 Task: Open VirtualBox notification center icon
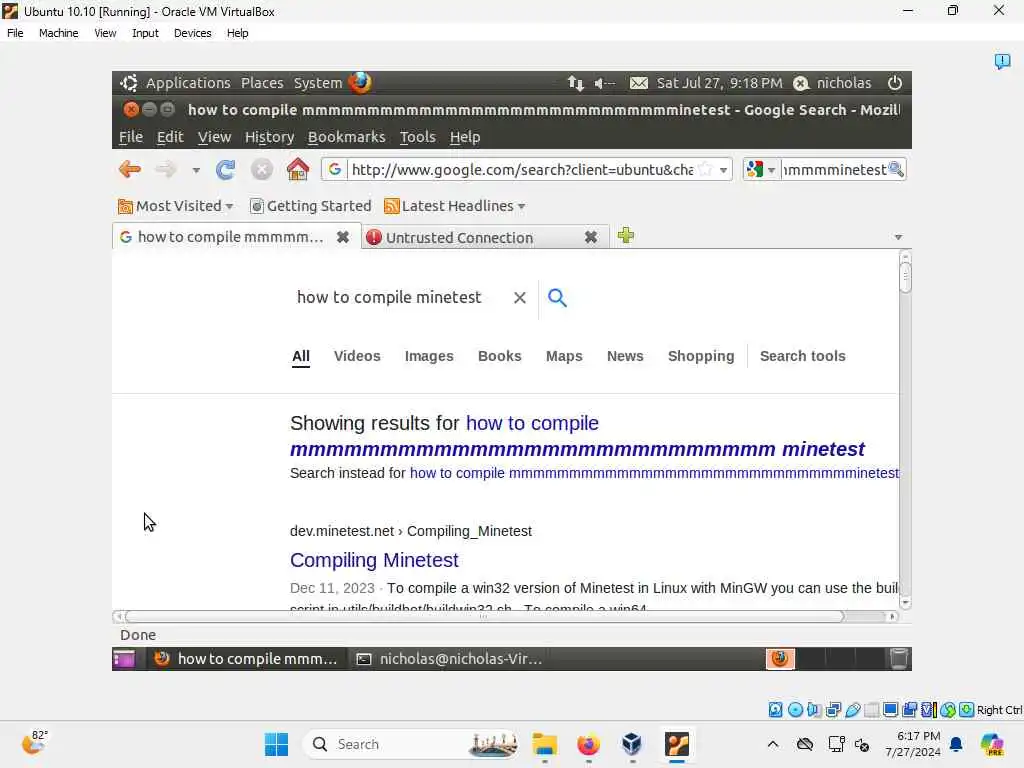1002,61
